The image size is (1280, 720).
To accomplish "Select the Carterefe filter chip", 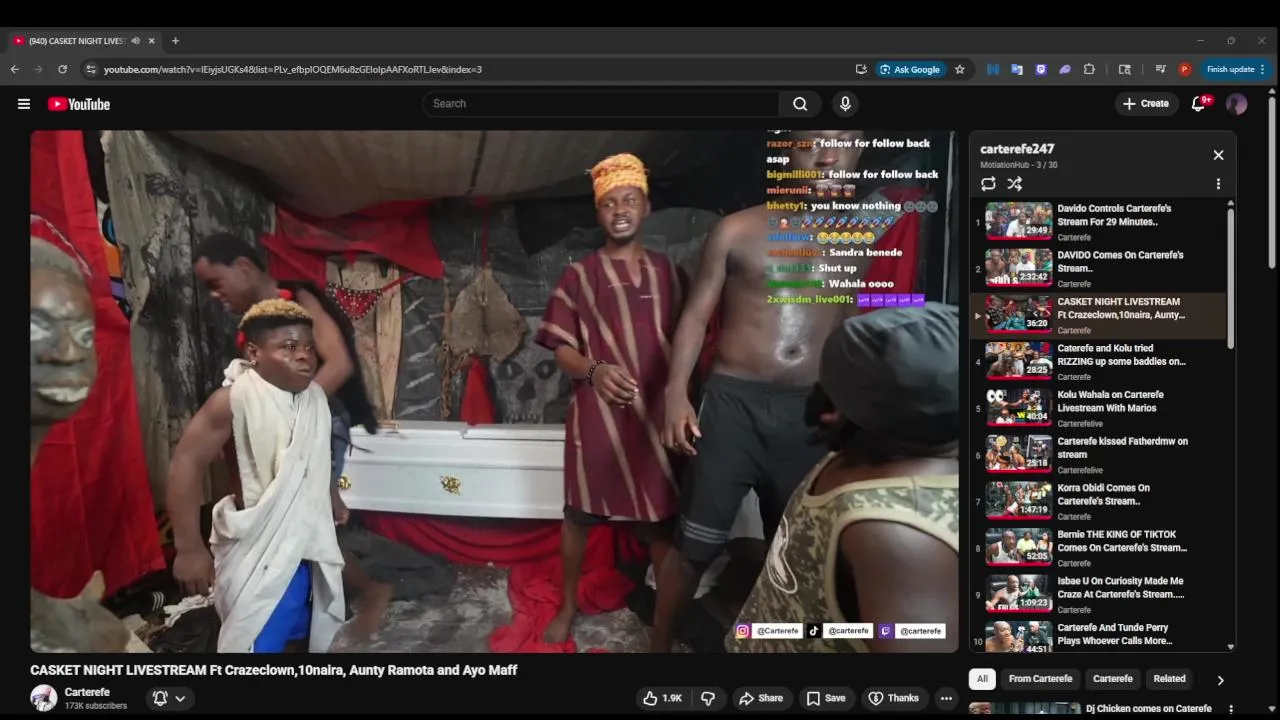I will click(x=1112, y=679).
